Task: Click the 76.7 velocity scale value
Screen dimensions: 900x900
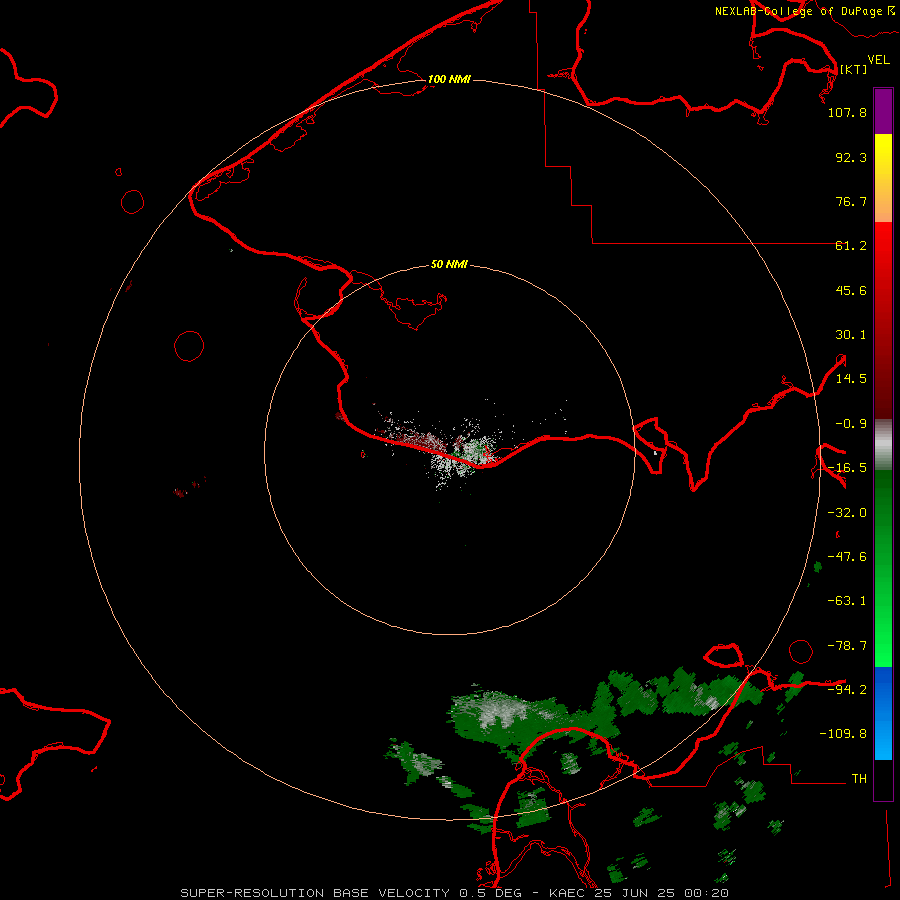Action: point(851,201)
